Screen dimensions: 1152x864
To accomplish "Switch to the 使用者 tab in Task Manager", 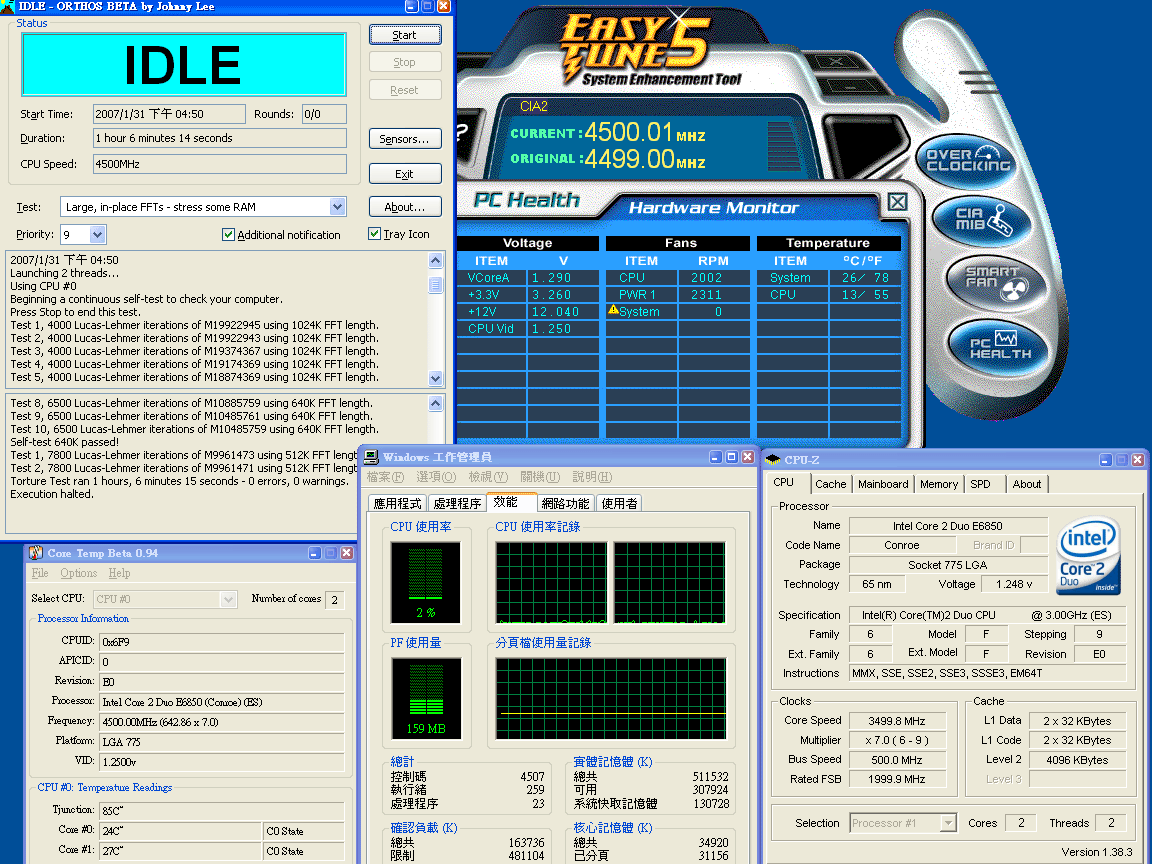I will [619, 503].
